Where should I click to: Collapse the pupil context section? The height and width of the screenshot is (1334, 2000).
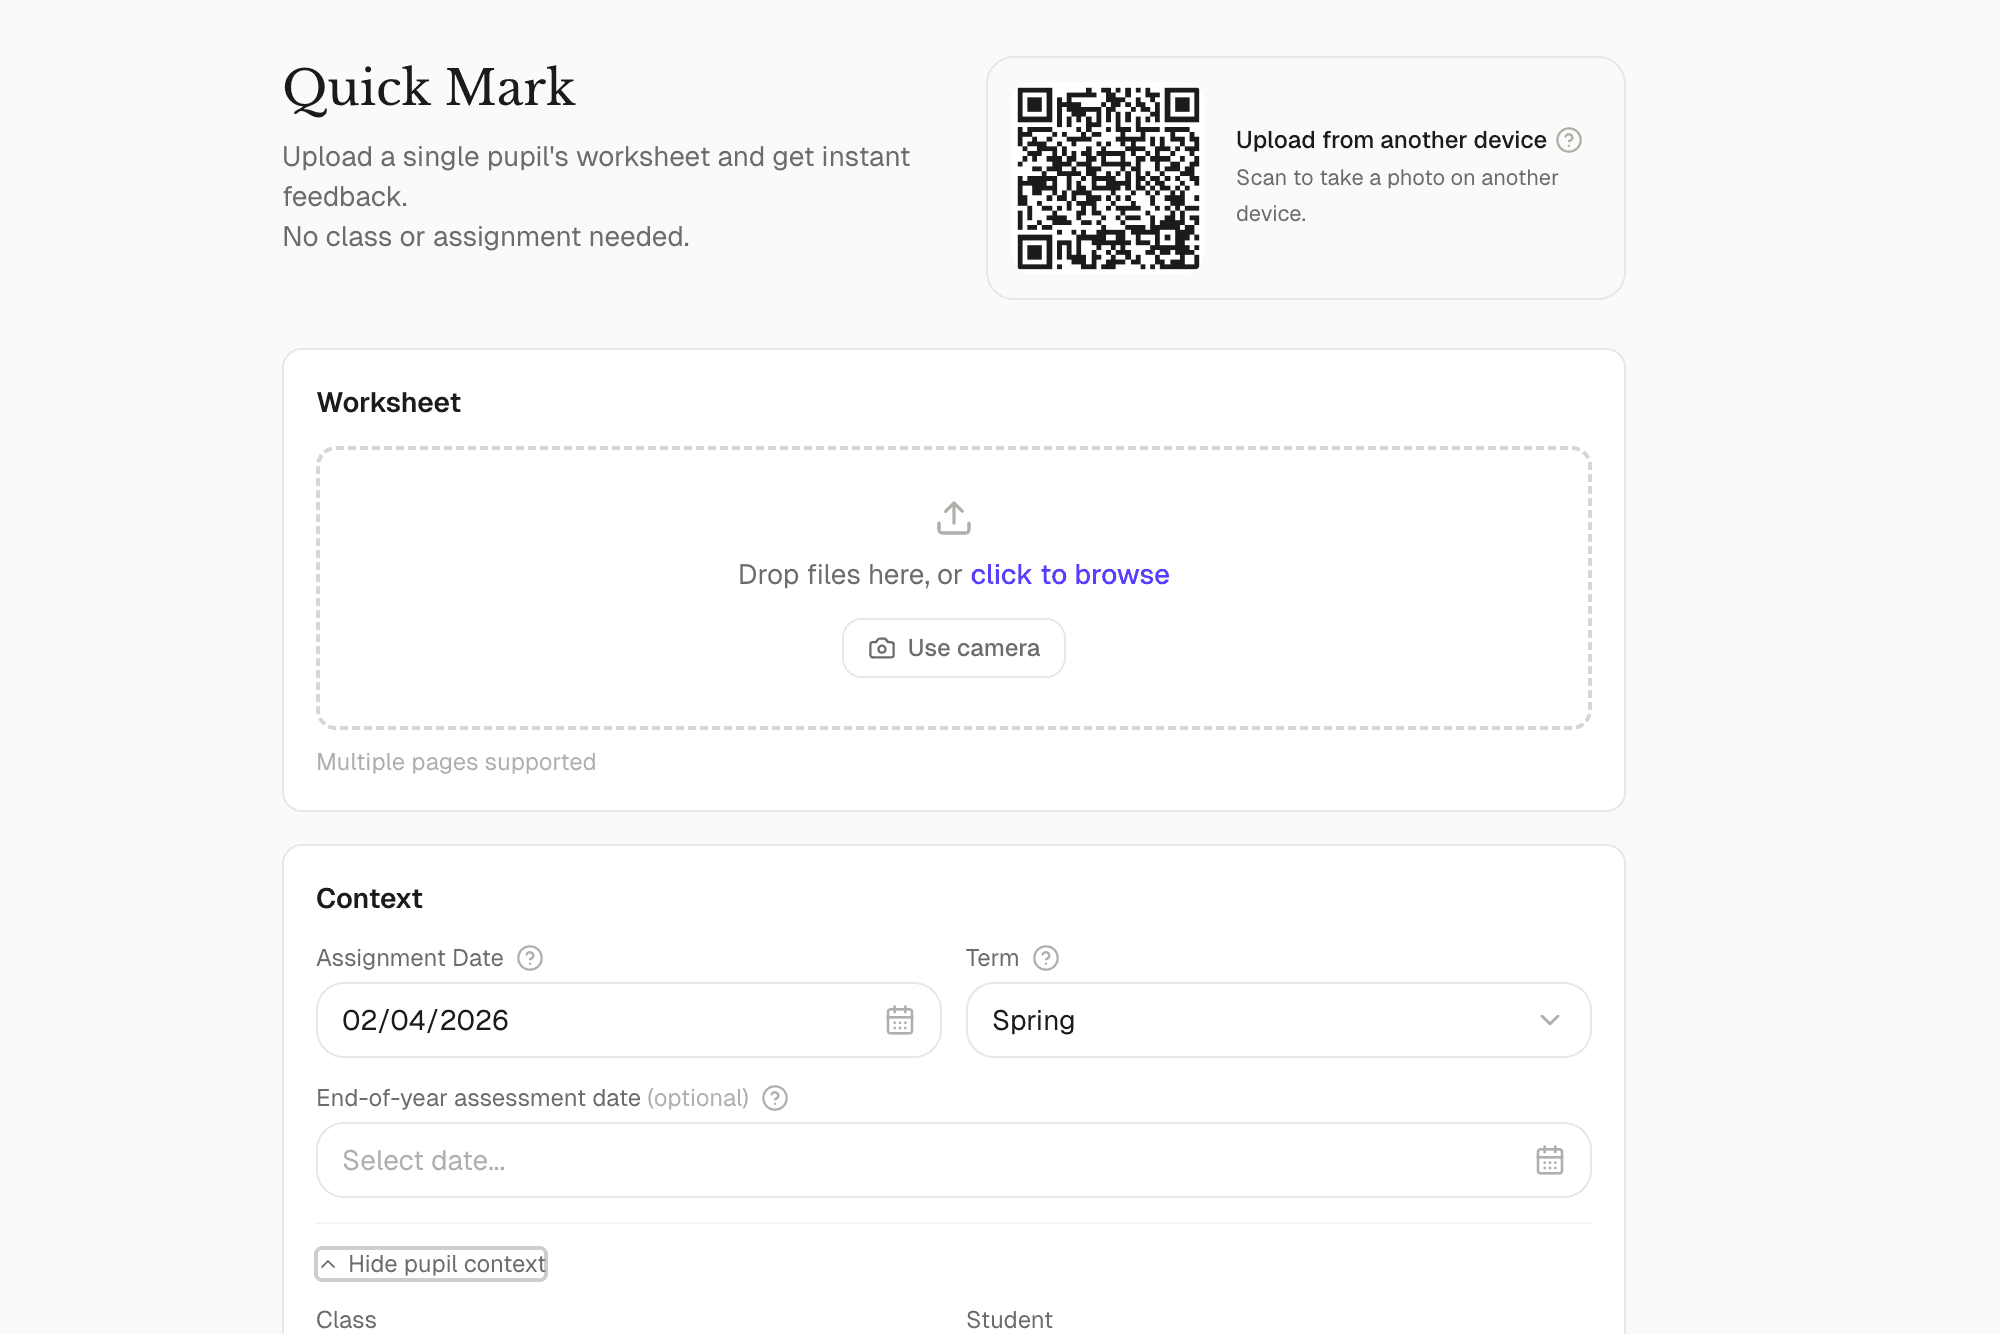click(x=431, y=1263)
